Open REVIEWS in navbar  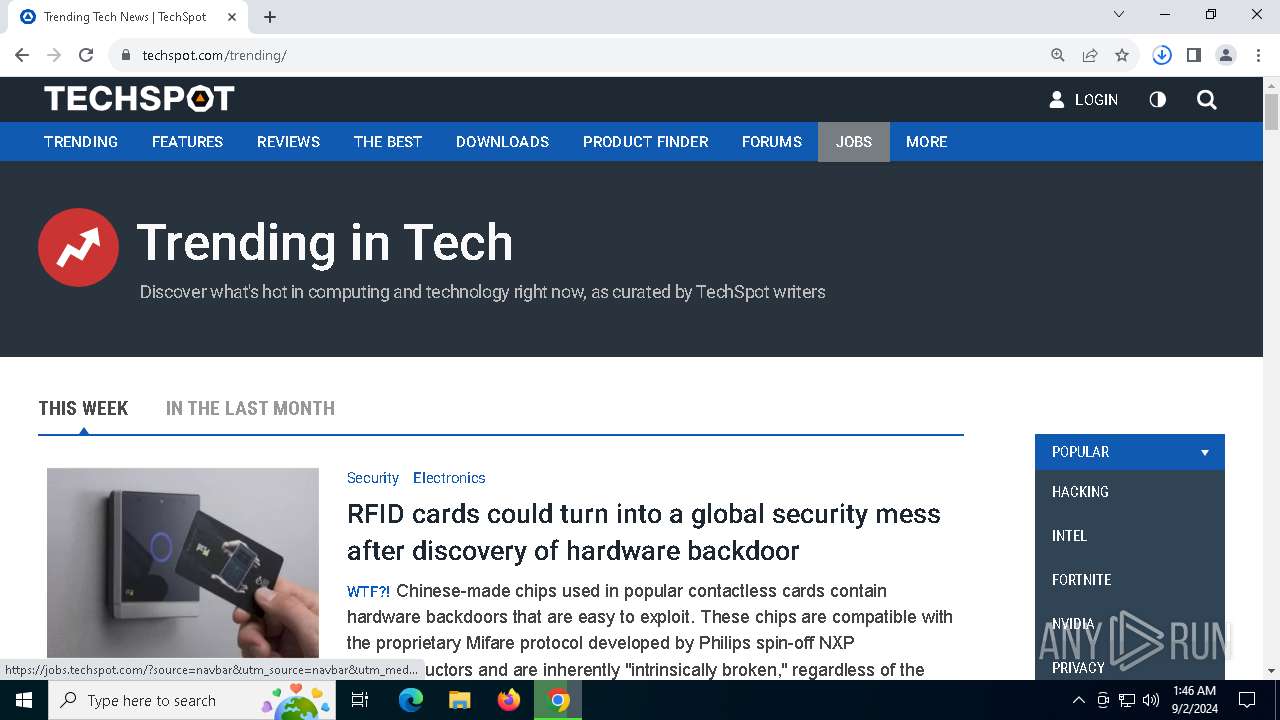(x=288, y=142)
